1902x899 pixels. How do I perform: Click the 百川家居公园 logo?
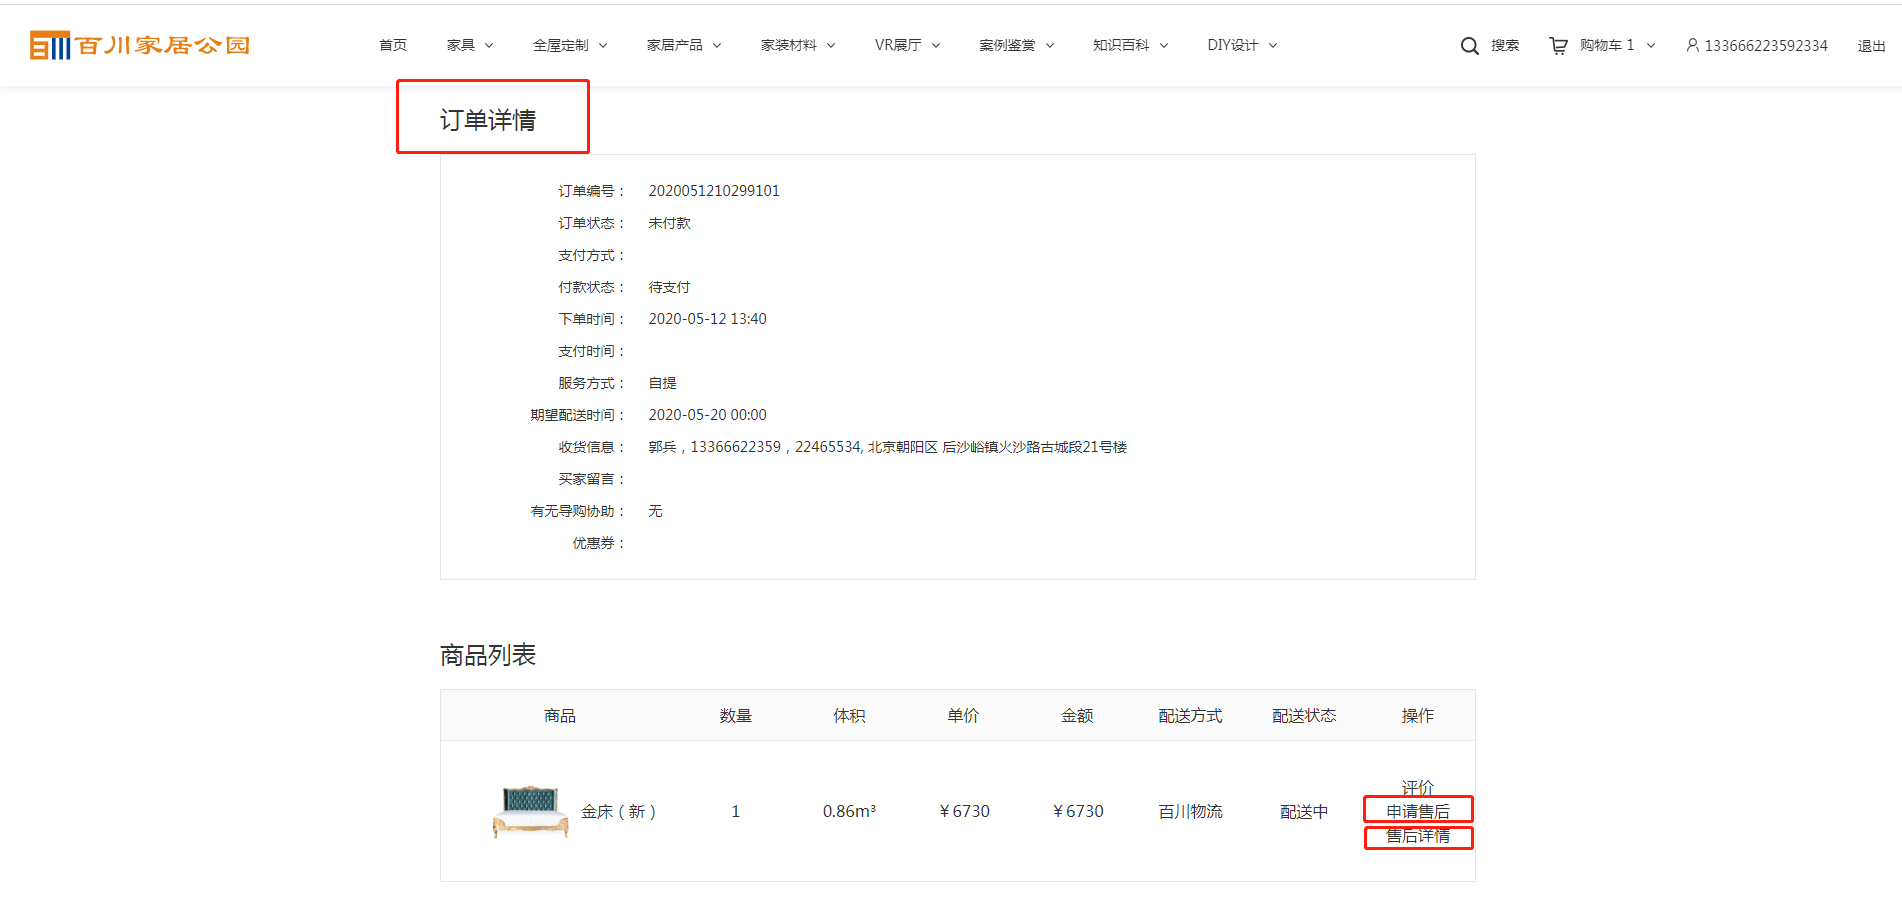coord(140,45)
